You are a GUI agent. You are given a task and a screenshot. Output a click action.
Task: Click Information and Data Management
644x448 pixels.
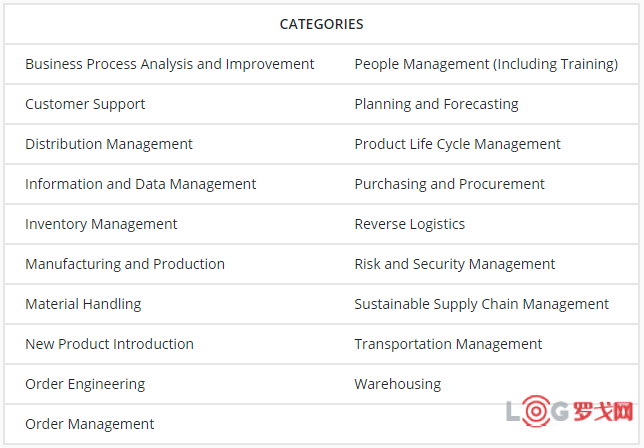(x=140, y=184)
